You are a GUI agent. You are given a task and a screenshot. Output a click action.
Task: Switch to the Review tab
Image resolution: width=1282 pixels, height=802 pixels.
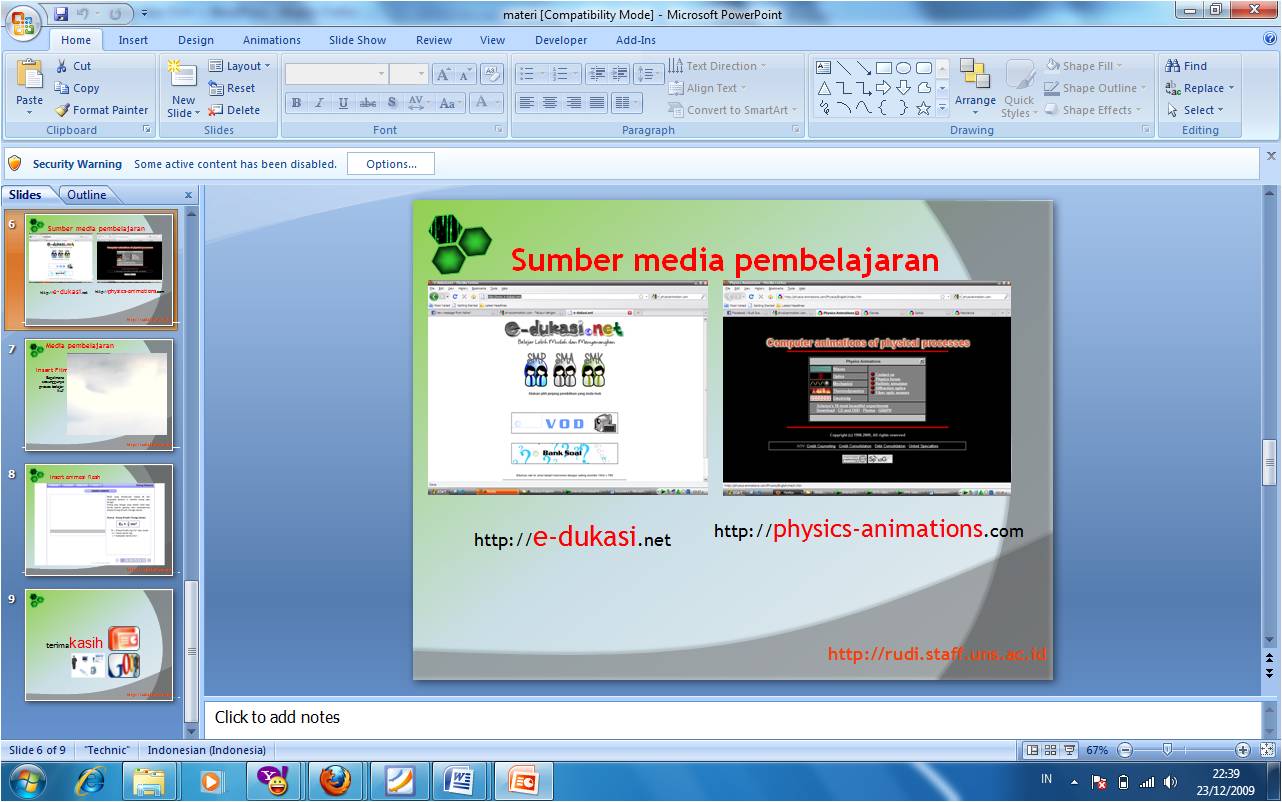click(434, 40)
